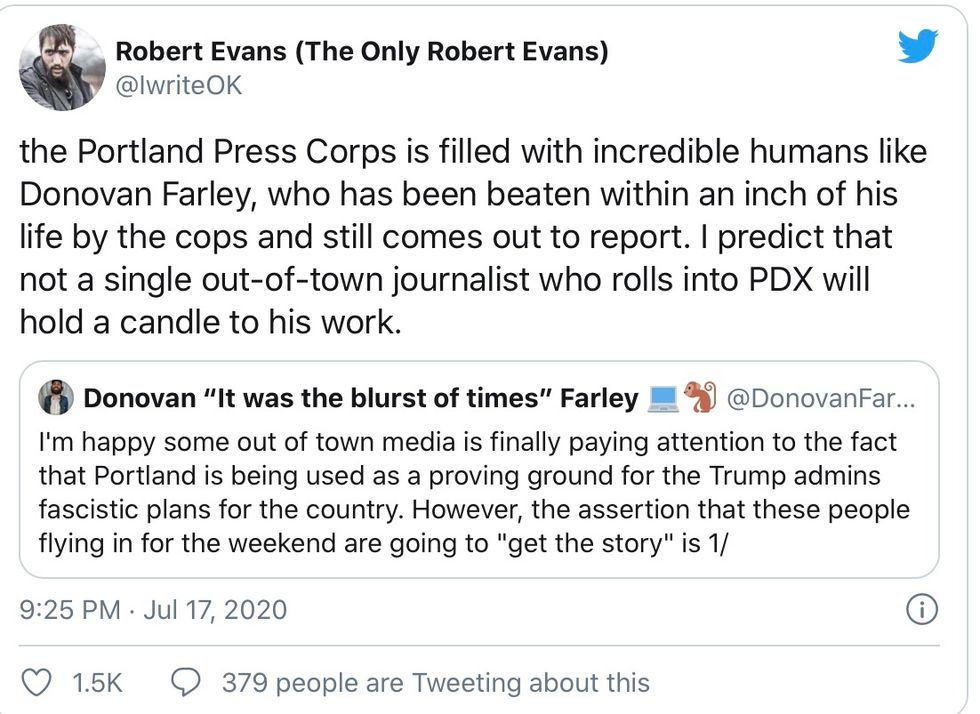
Task: Open Donovan Farley's small avatar
Action: pos(55,399)
